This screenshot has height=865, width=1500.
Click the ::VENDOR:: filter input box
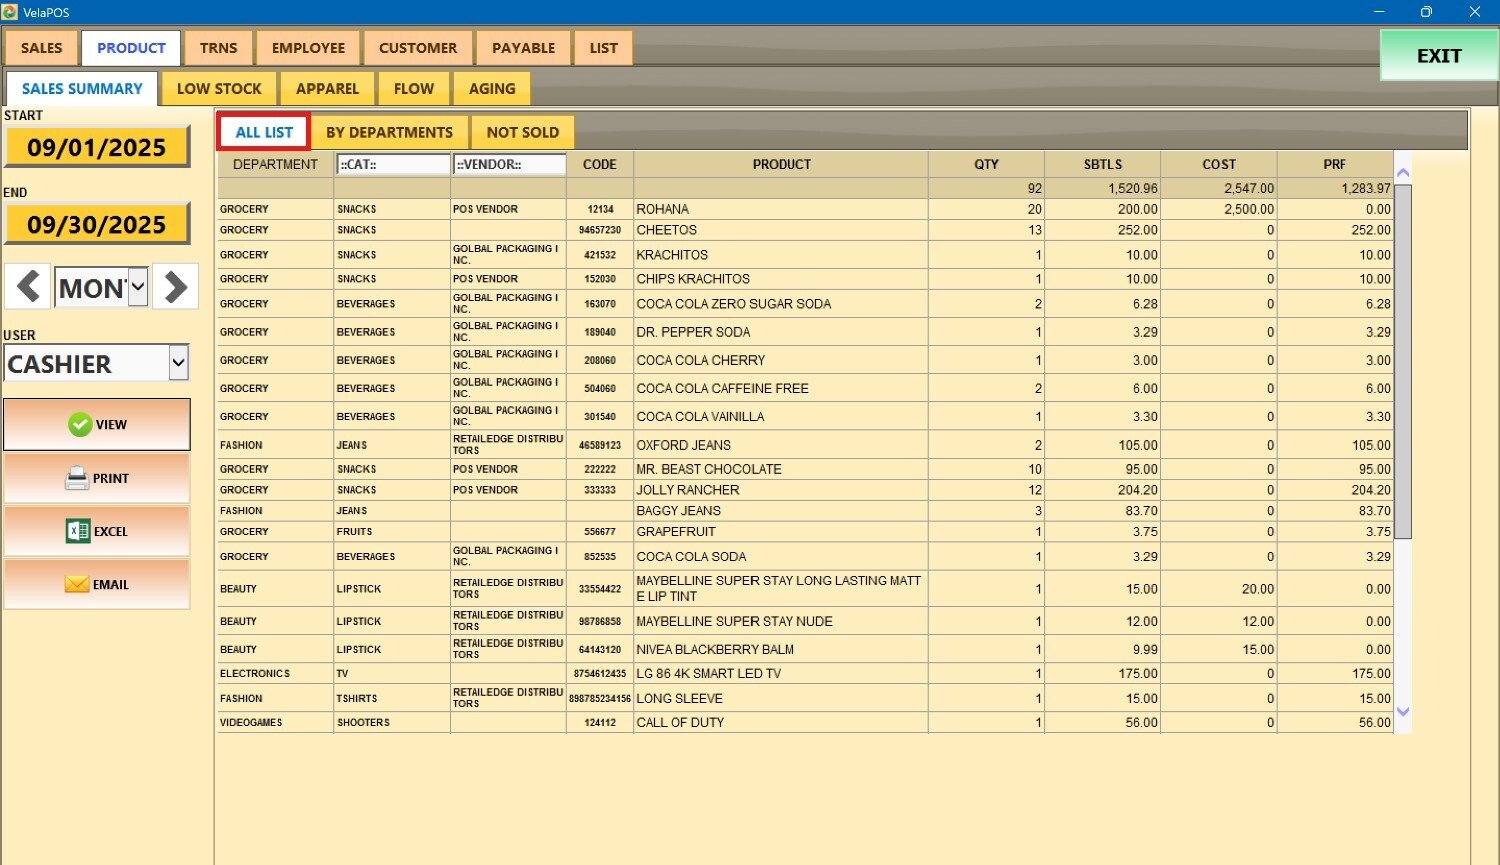tap(509, 165)
